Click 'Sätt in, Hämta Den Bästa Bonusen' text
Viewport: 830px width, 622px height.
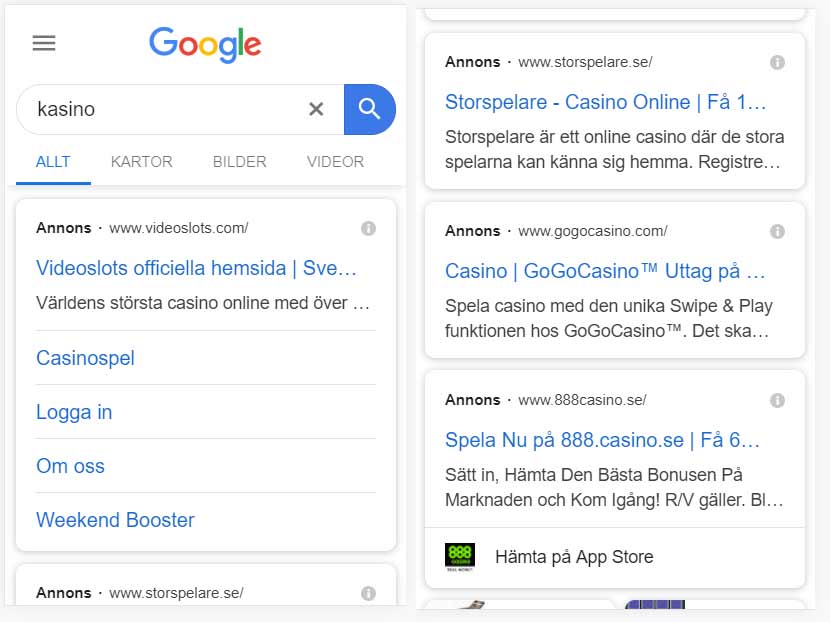point(615,487)
